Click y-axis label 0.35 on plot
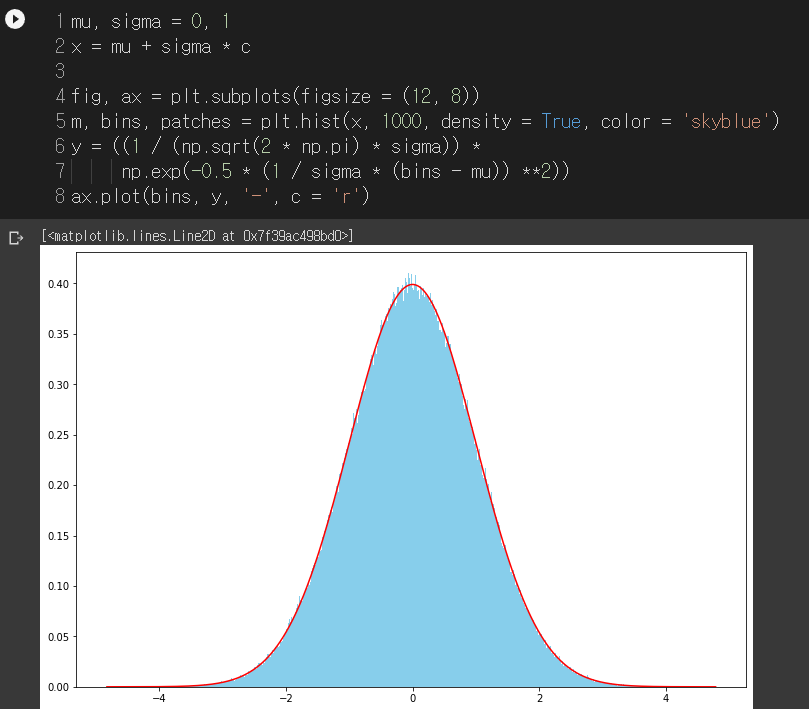This screenshot has height=709, width=809. (x=58, y=334)
